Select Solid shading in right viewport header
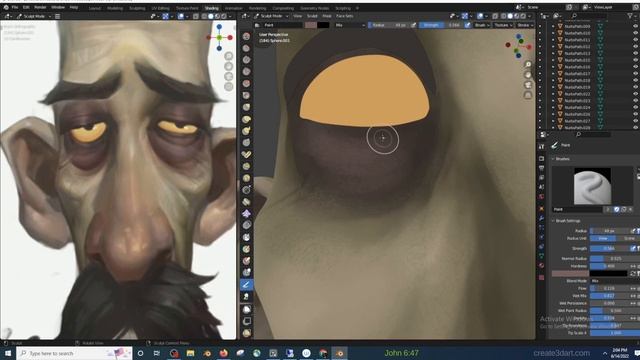Screen dimensions: 640x360 (510, 16)
